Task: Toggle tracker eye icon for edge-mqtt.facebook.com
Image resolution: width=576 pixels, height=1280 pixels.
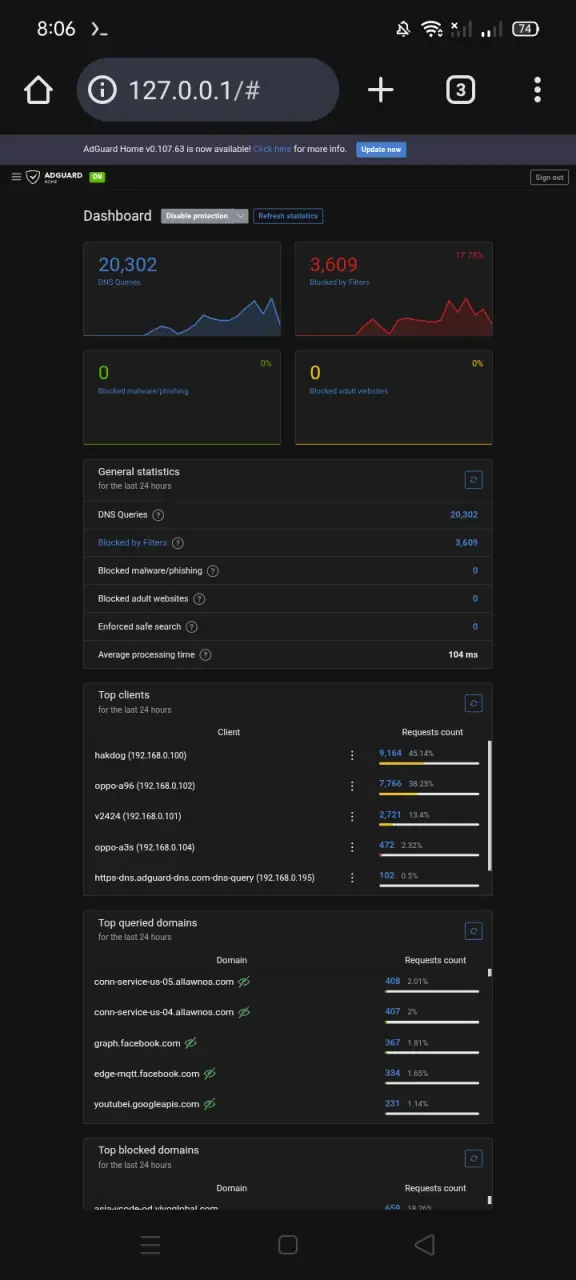Action: 210,1074
